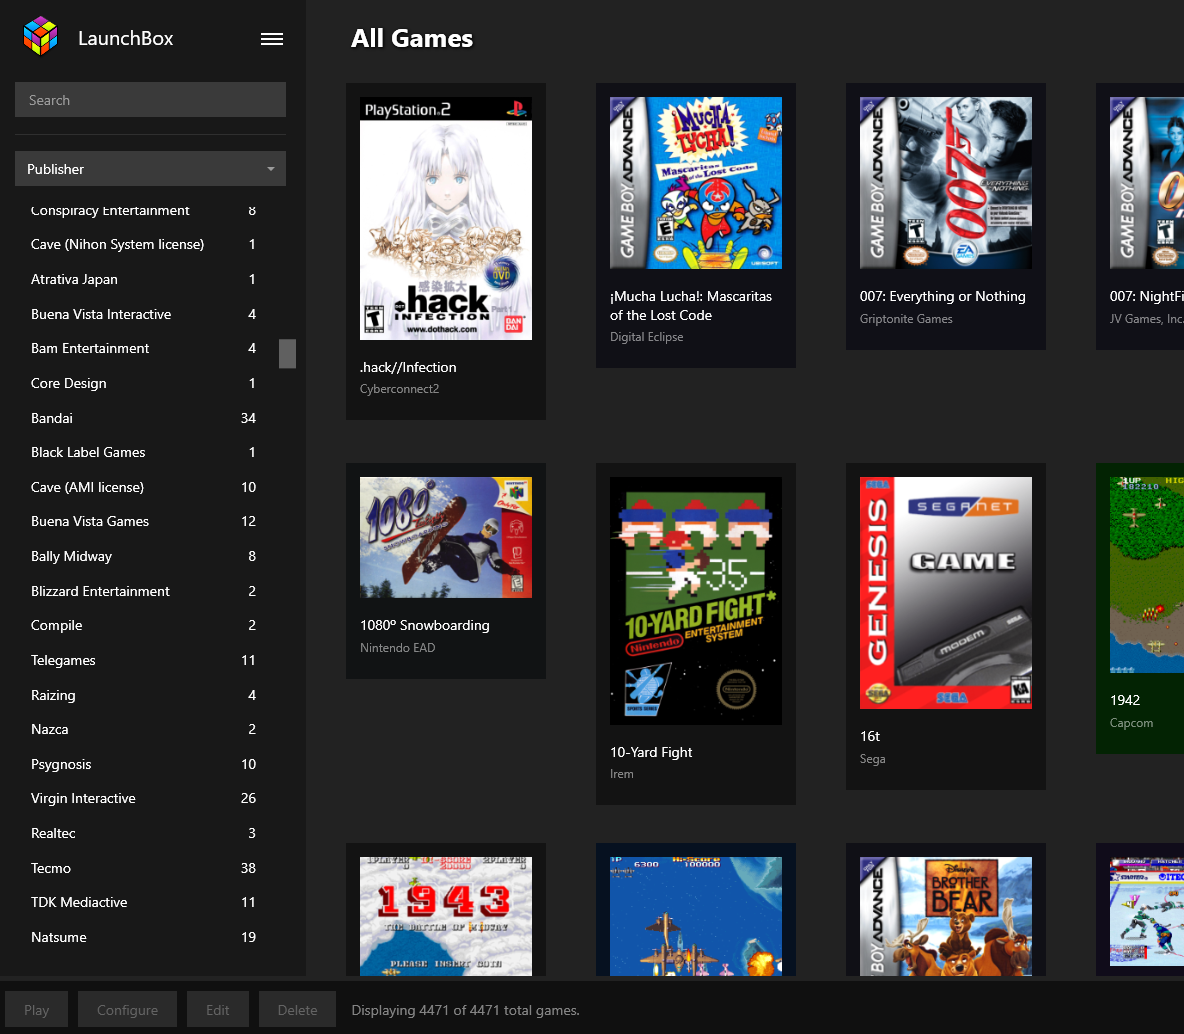The height and width of the screenshot is (1034, 1184).
Task: Select the 1080° Snowboarding cover image
Action: click(x=446, y=537)
